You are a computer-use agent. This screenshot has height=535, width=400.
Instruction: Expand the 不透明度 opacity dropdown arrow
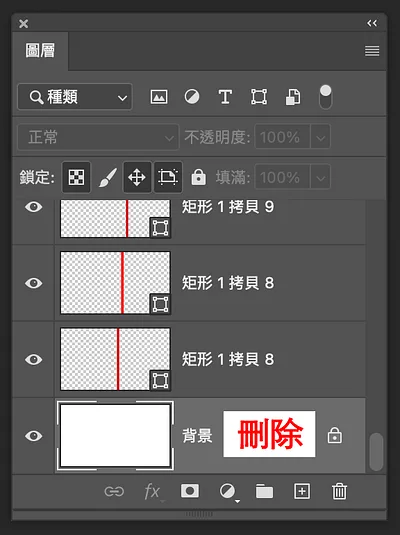pos(320,137)
